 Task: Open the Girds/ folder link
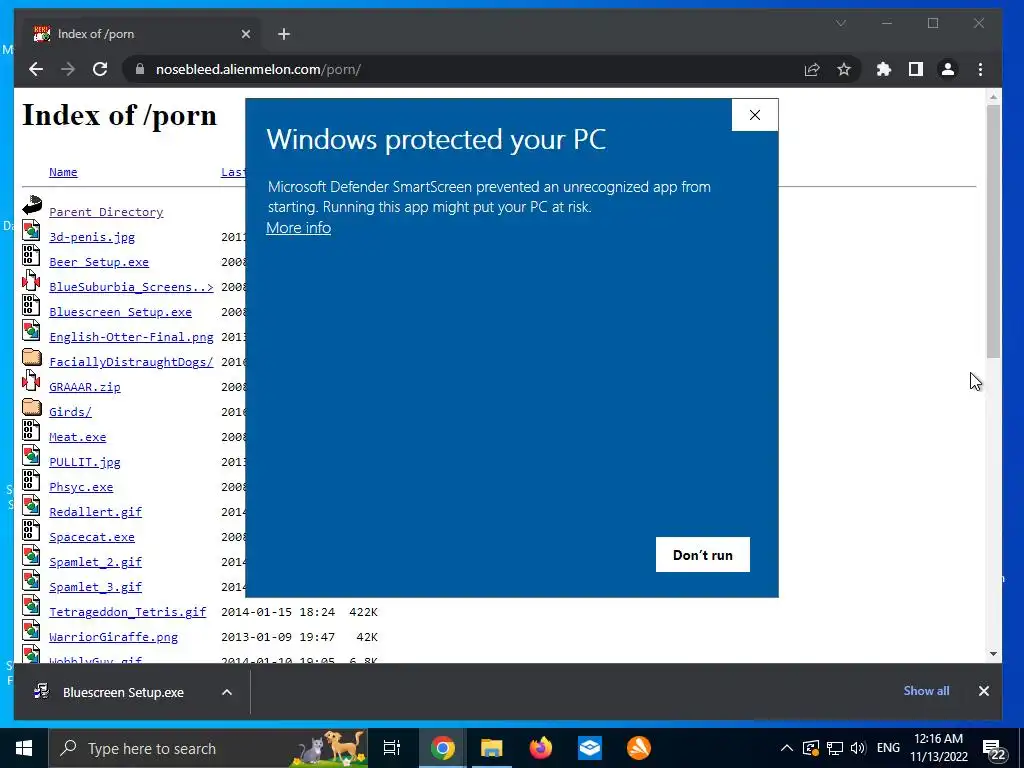pyautogui.click(x=71, y=412)
